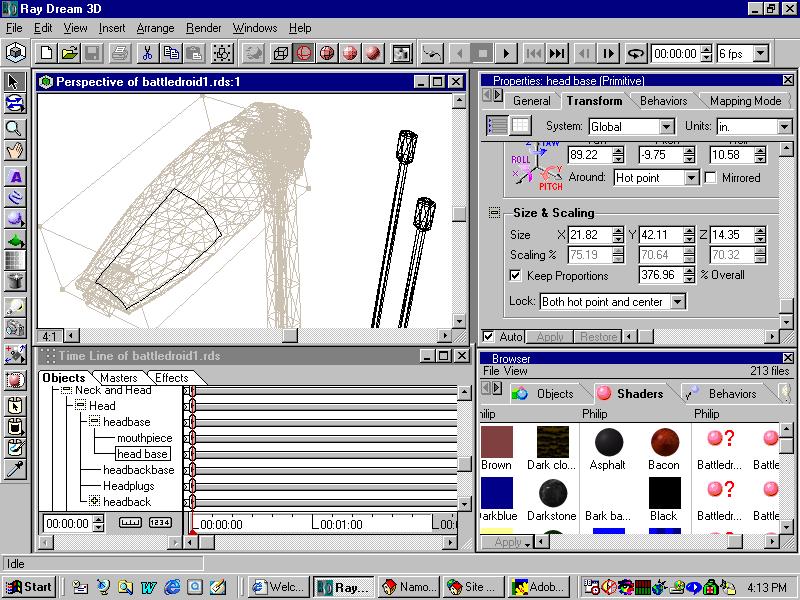
Task: Toggle the Mirrored checkbox
Action: tap(710, 178)
